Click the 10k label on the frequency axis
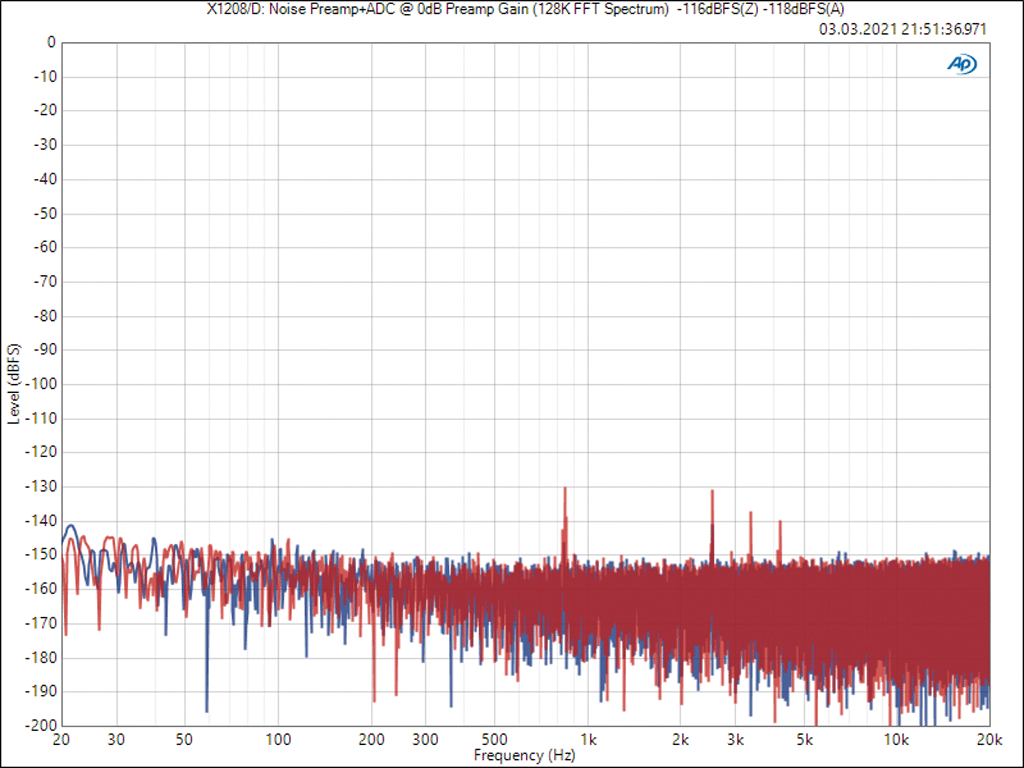The width and height of the screenshot is (1024, 768). 897,740
